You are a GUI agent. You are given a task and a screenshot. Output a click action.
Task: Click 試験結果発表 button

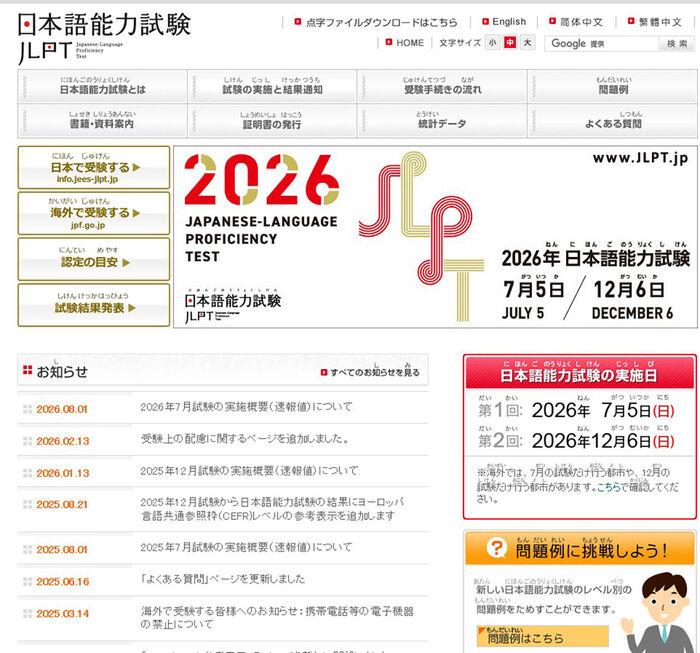[94, 305]
